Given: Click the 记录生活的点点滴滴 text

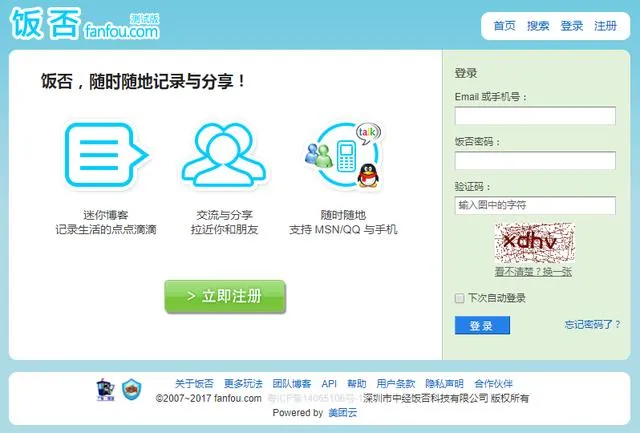Looking at the screenshot, I should pos(106,229).
